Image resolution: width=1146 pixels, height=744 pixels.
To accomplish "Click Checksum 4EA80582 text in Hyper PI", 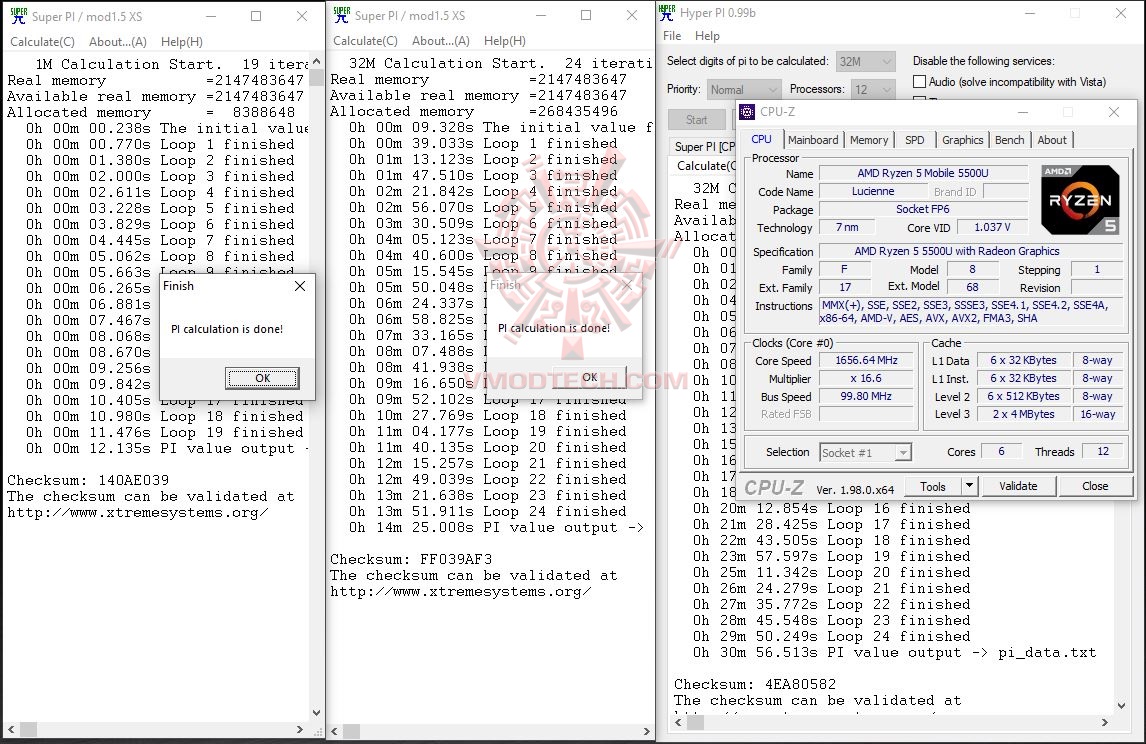I will click(755, 684).
